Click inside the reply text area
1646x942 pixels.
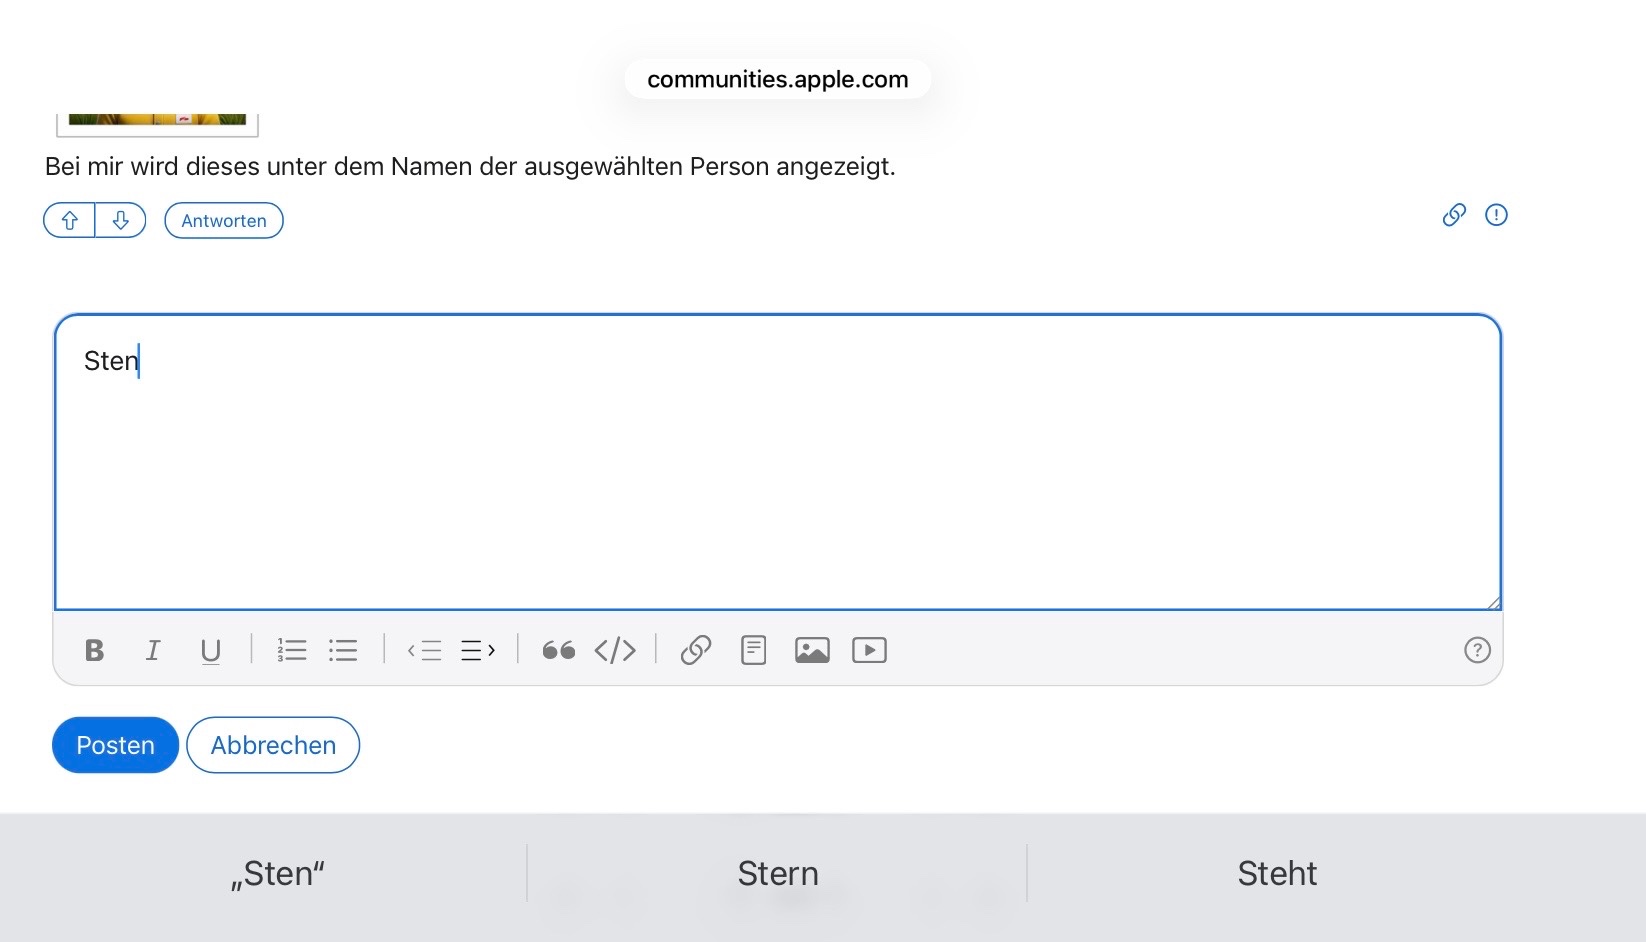778,470
